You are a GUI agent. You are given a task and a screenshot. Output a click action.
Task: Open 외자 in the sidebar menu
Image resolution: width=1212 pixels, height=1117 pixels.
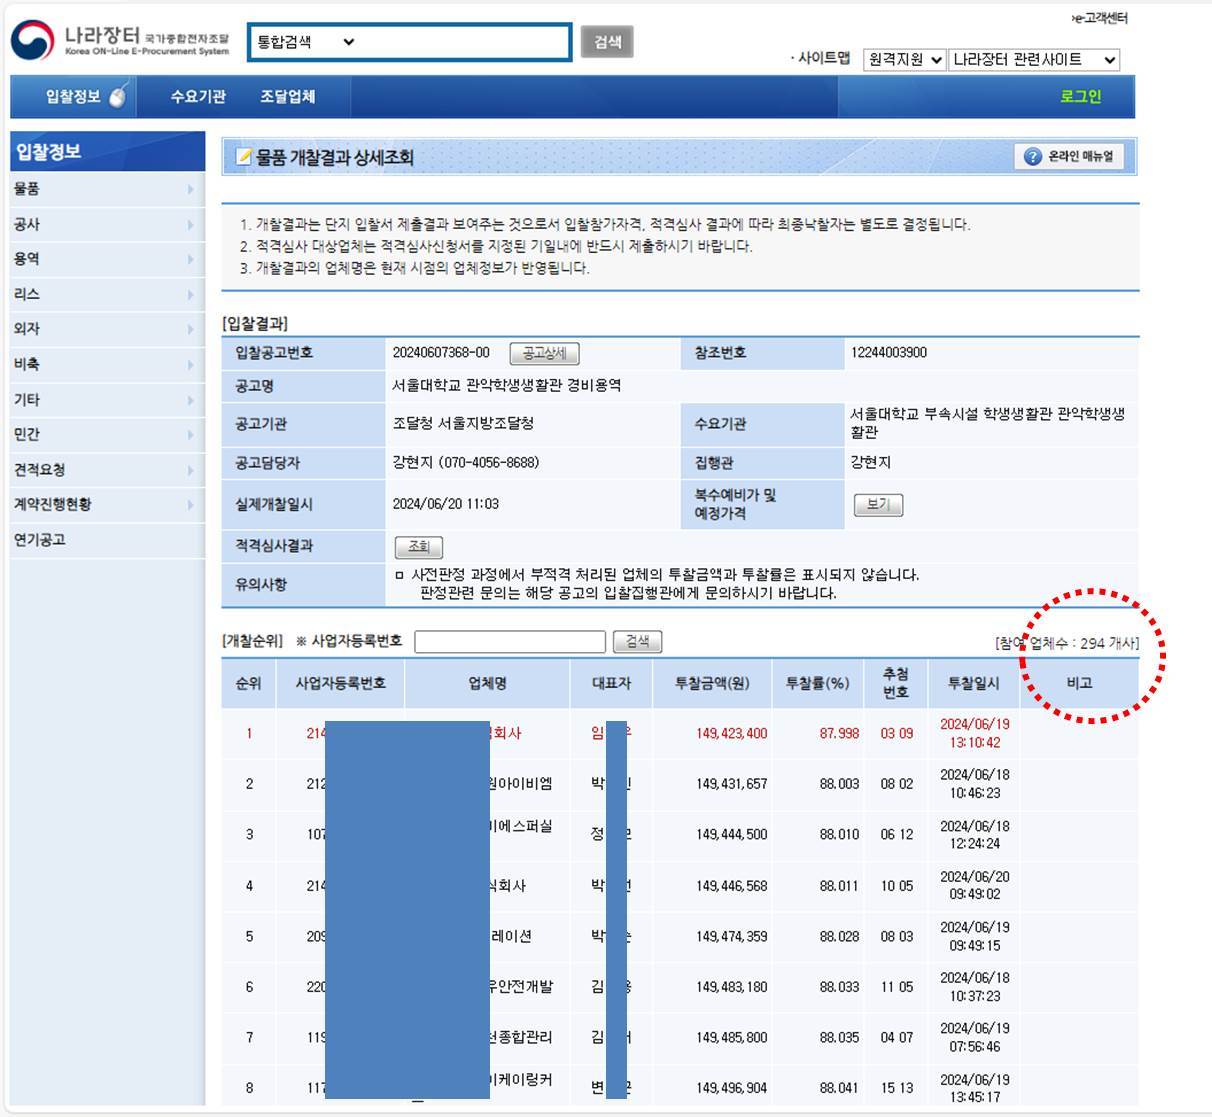point(27,329)
